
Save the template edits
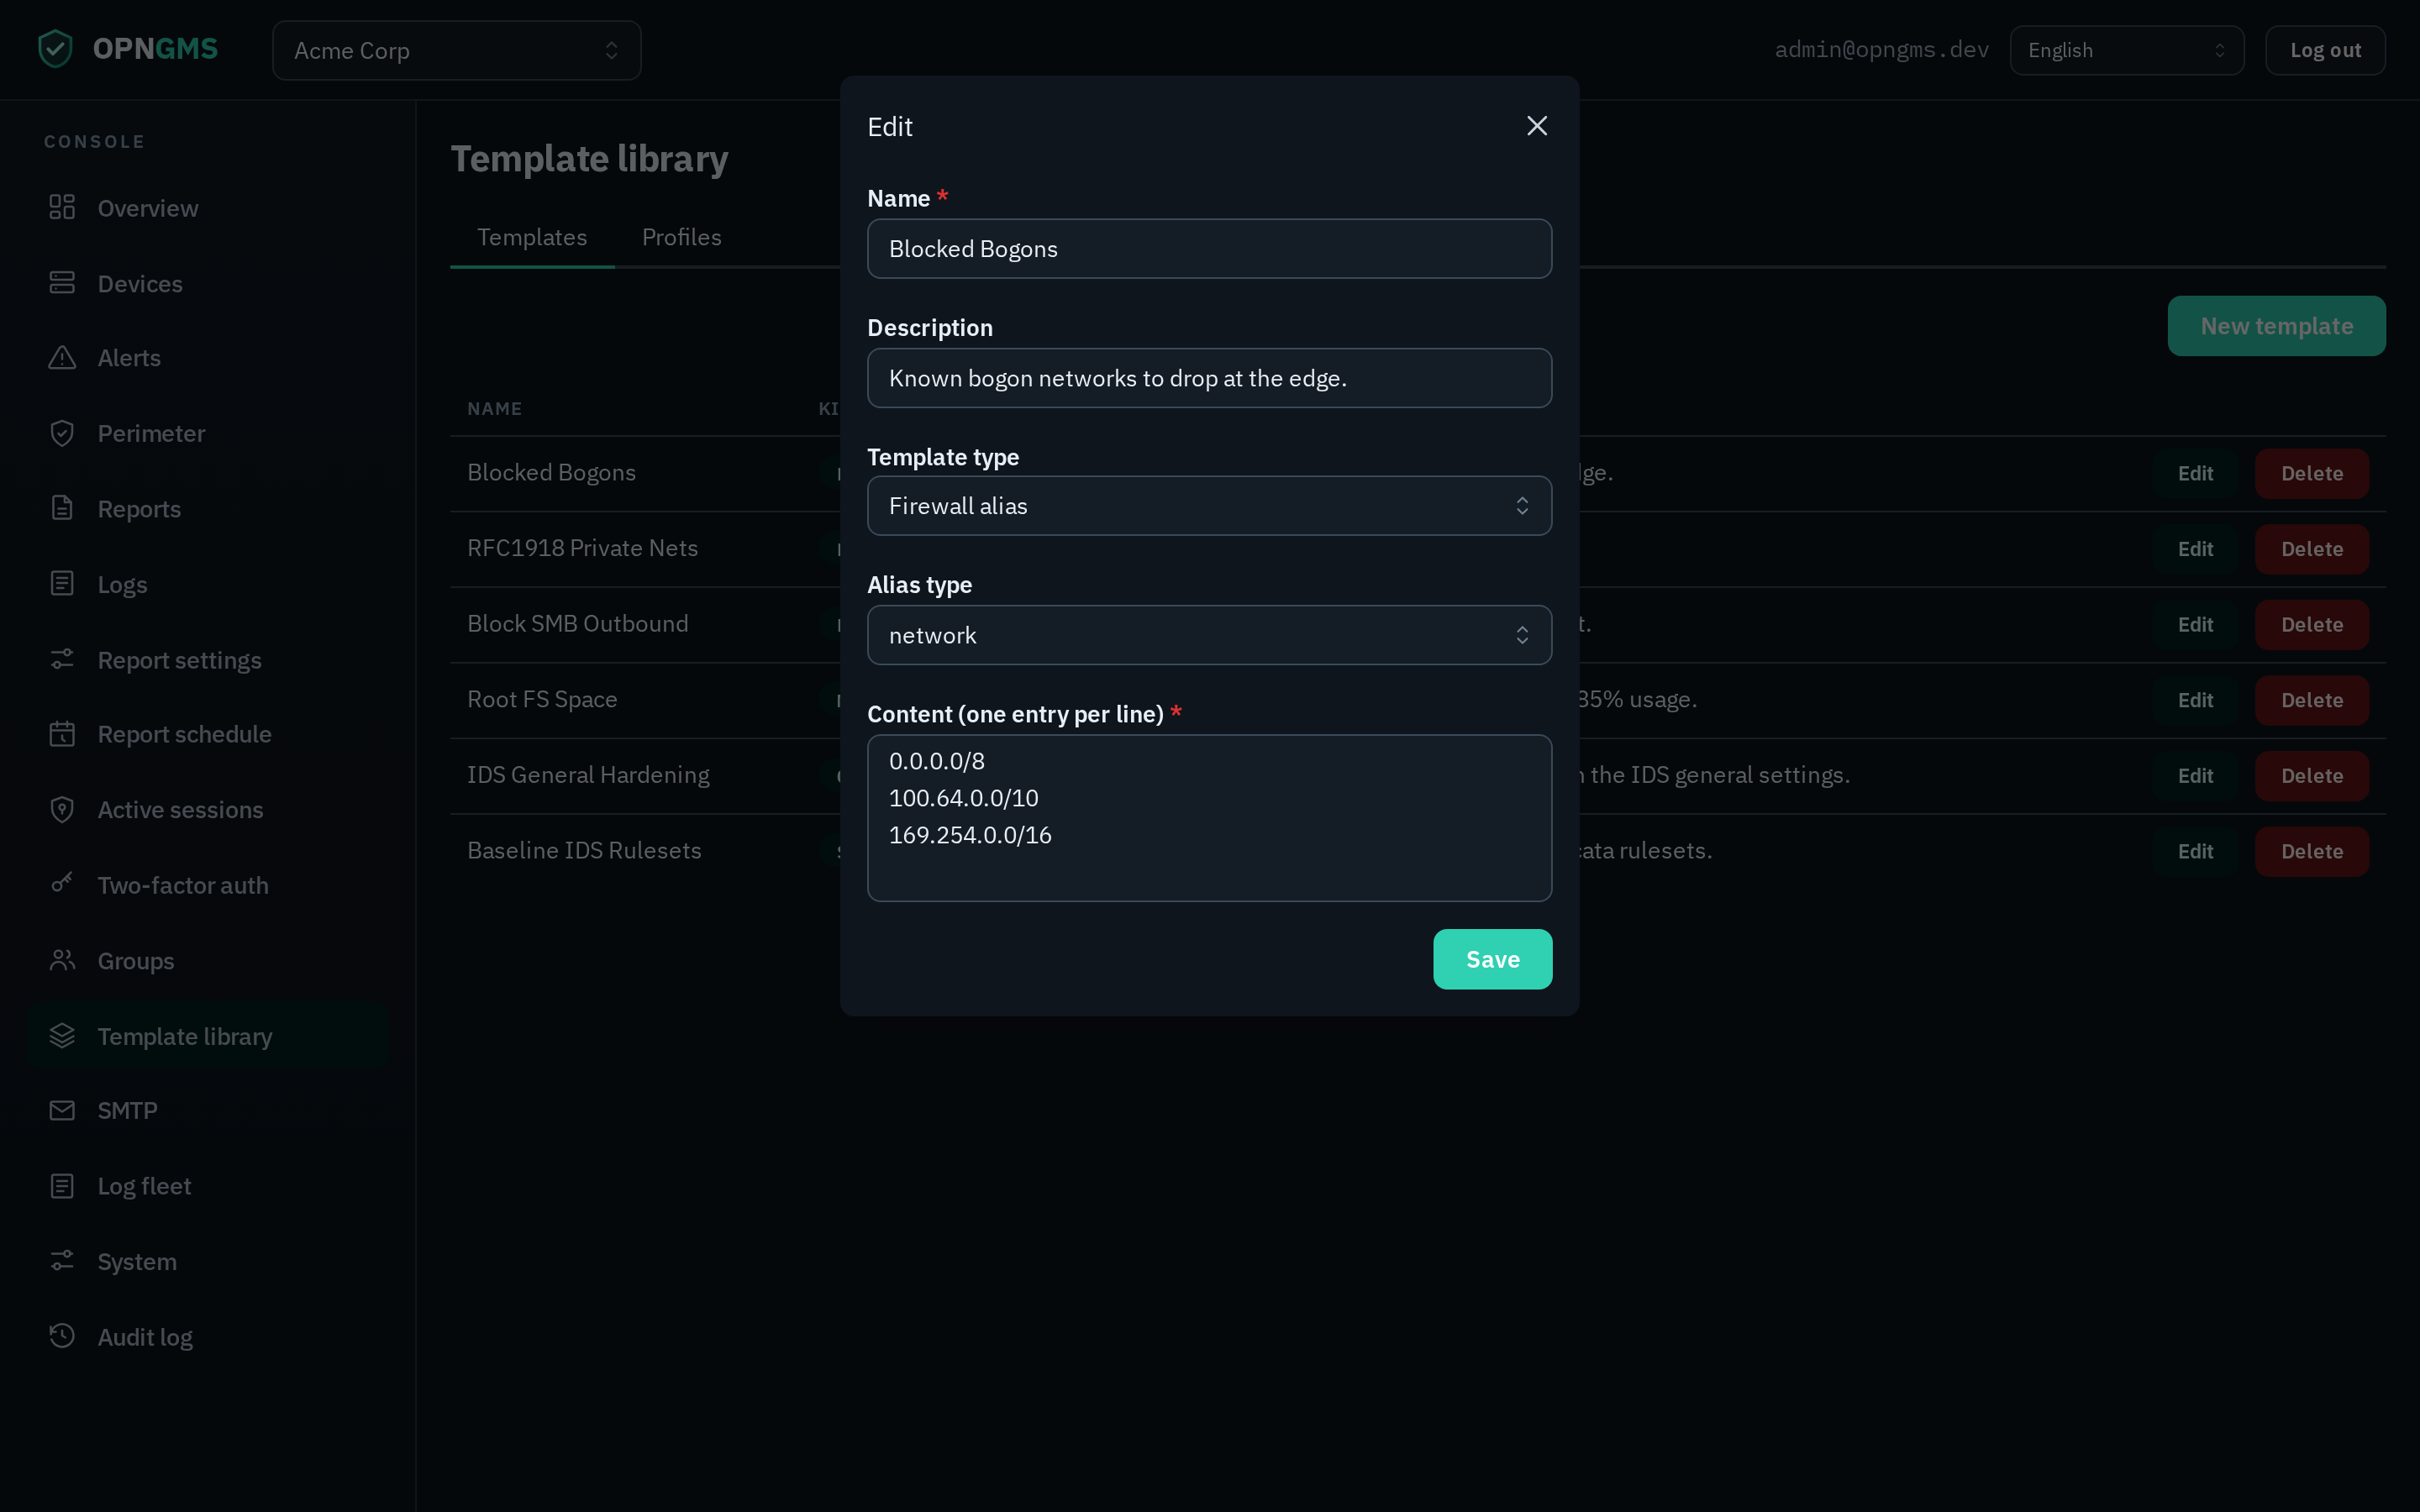(x=1492, y=959)
